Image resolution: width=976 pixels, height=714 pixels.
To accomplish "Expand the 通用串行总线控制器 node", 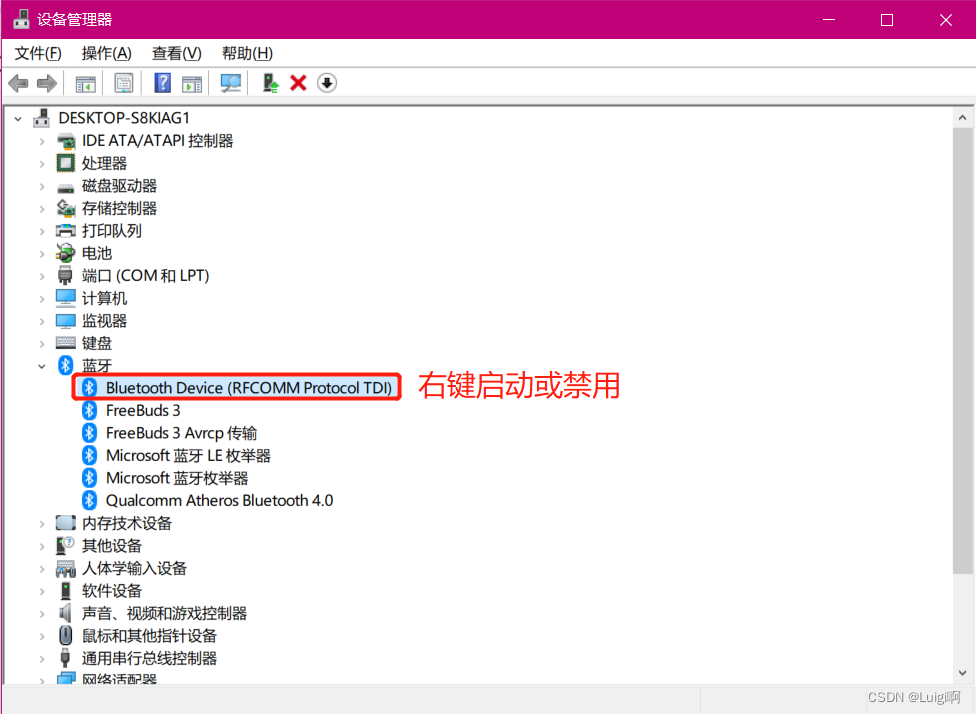I will pyautogui.click(x=42, y=659).
